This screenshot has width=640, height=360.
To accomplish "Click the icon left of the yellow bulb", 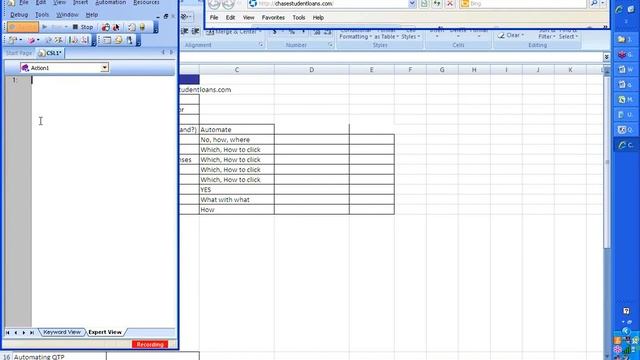I will click(131, 27).
